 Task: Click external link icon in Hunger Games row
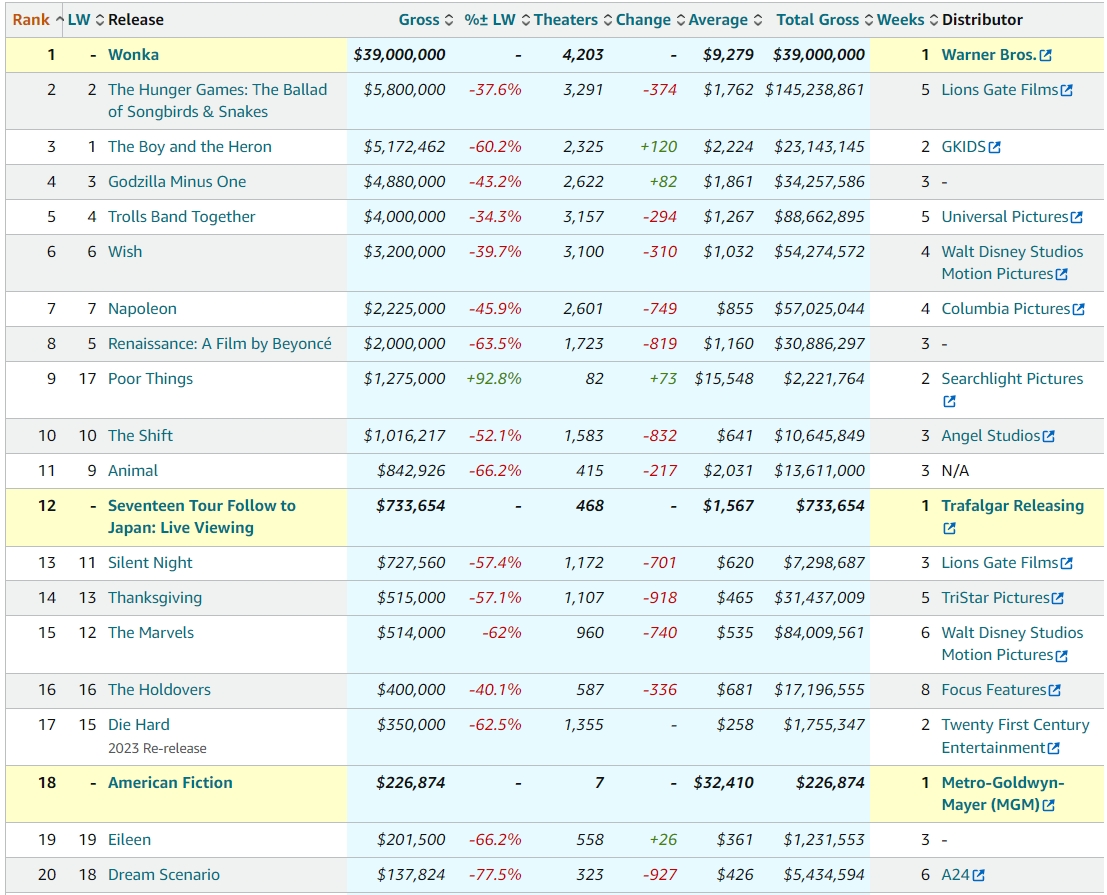click(1067, 90)
